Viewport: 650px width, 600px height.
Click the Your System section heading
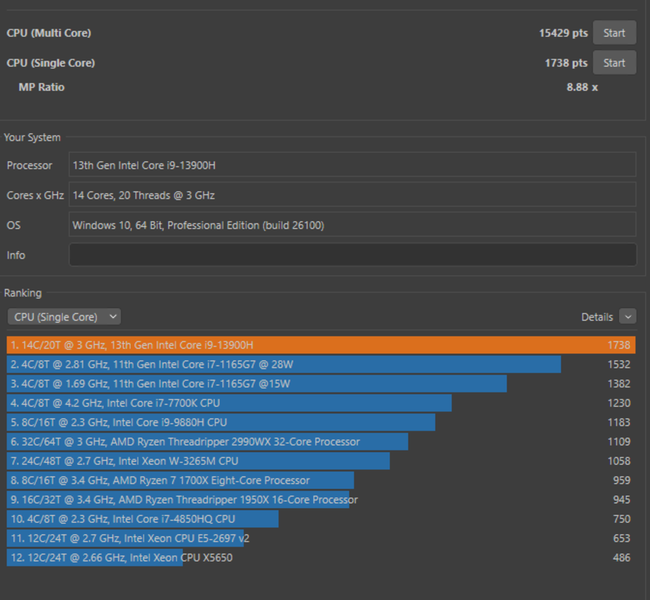coord(32,137)
